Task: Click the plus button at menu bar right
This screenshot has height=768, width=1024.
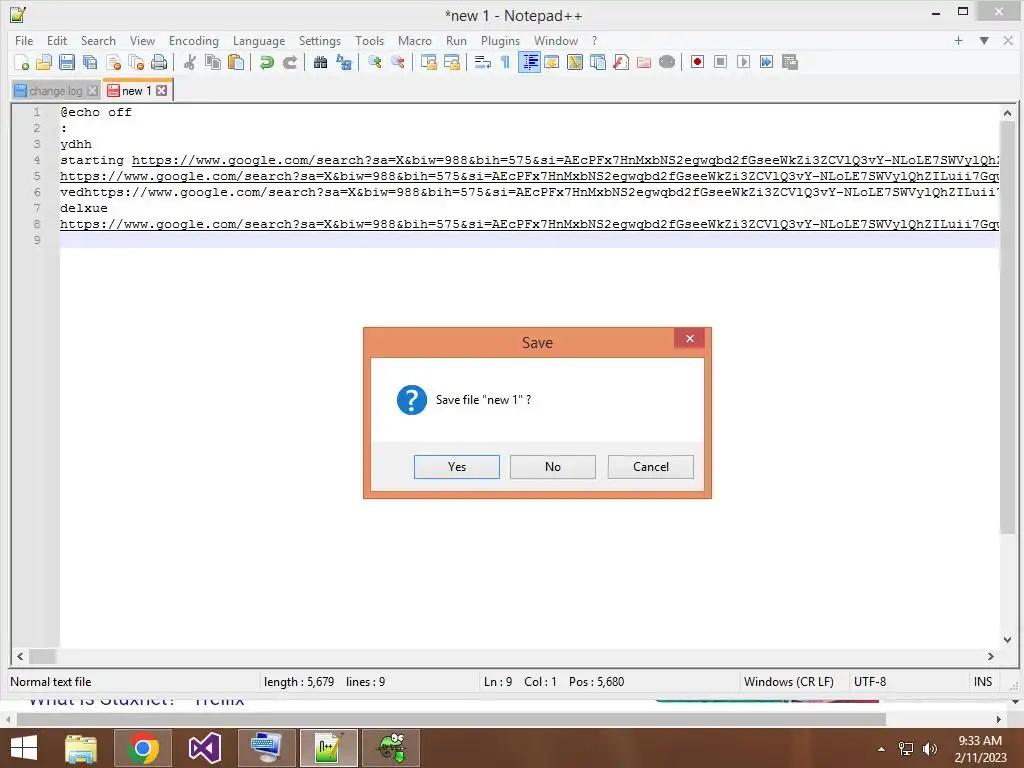Action: (958, 40)
